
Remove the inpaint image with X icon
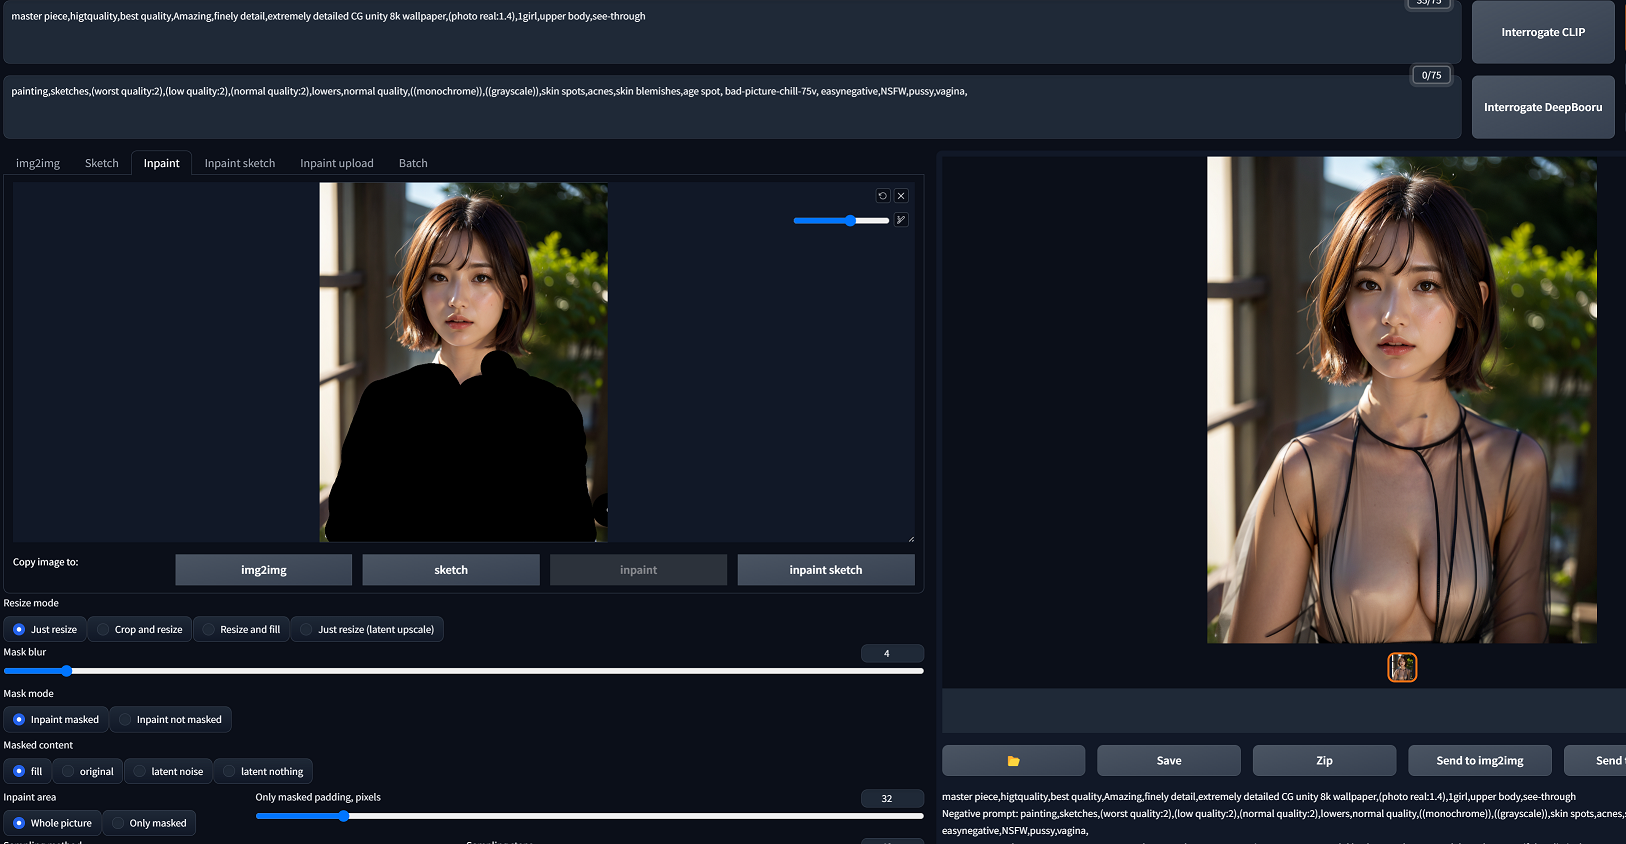pyautogui.click(x=901, y=196)
